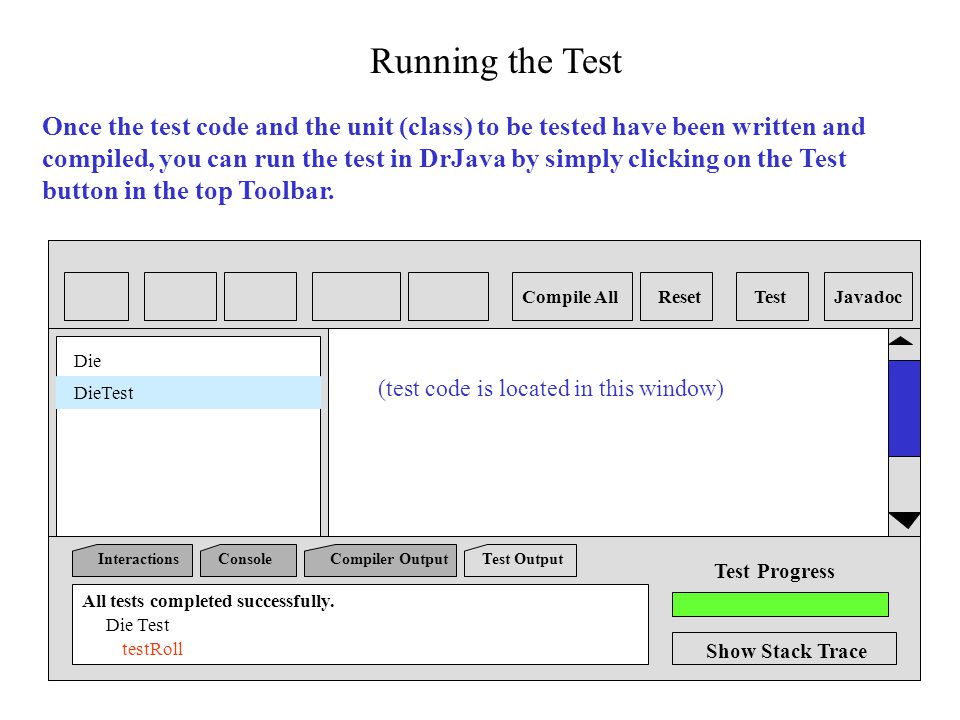Click the Compile All toolbar button
Screen dimensions: 960x720
click(572, 296)
